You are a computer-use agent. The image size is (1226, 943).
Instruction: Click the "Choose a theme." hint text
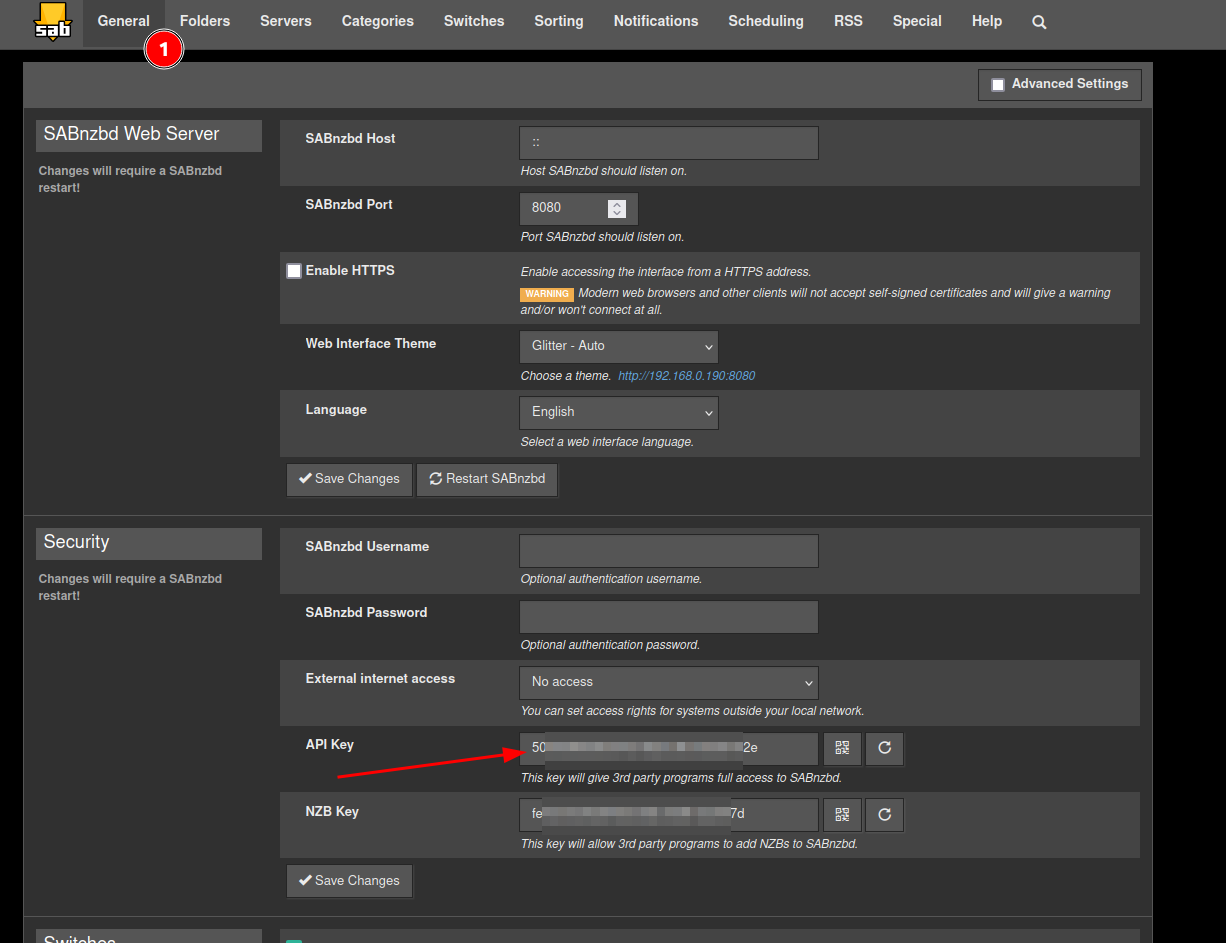coord(566,376)
